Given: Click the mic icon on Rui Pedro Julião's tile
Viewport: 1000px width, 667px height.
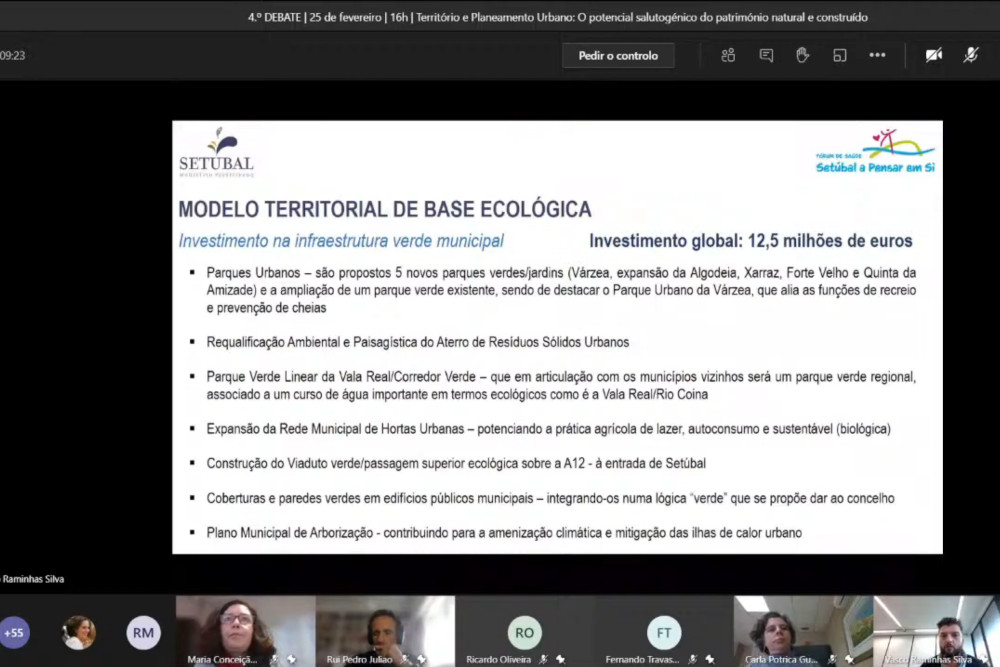Looking at the screenshot, I should coord(403,658).
